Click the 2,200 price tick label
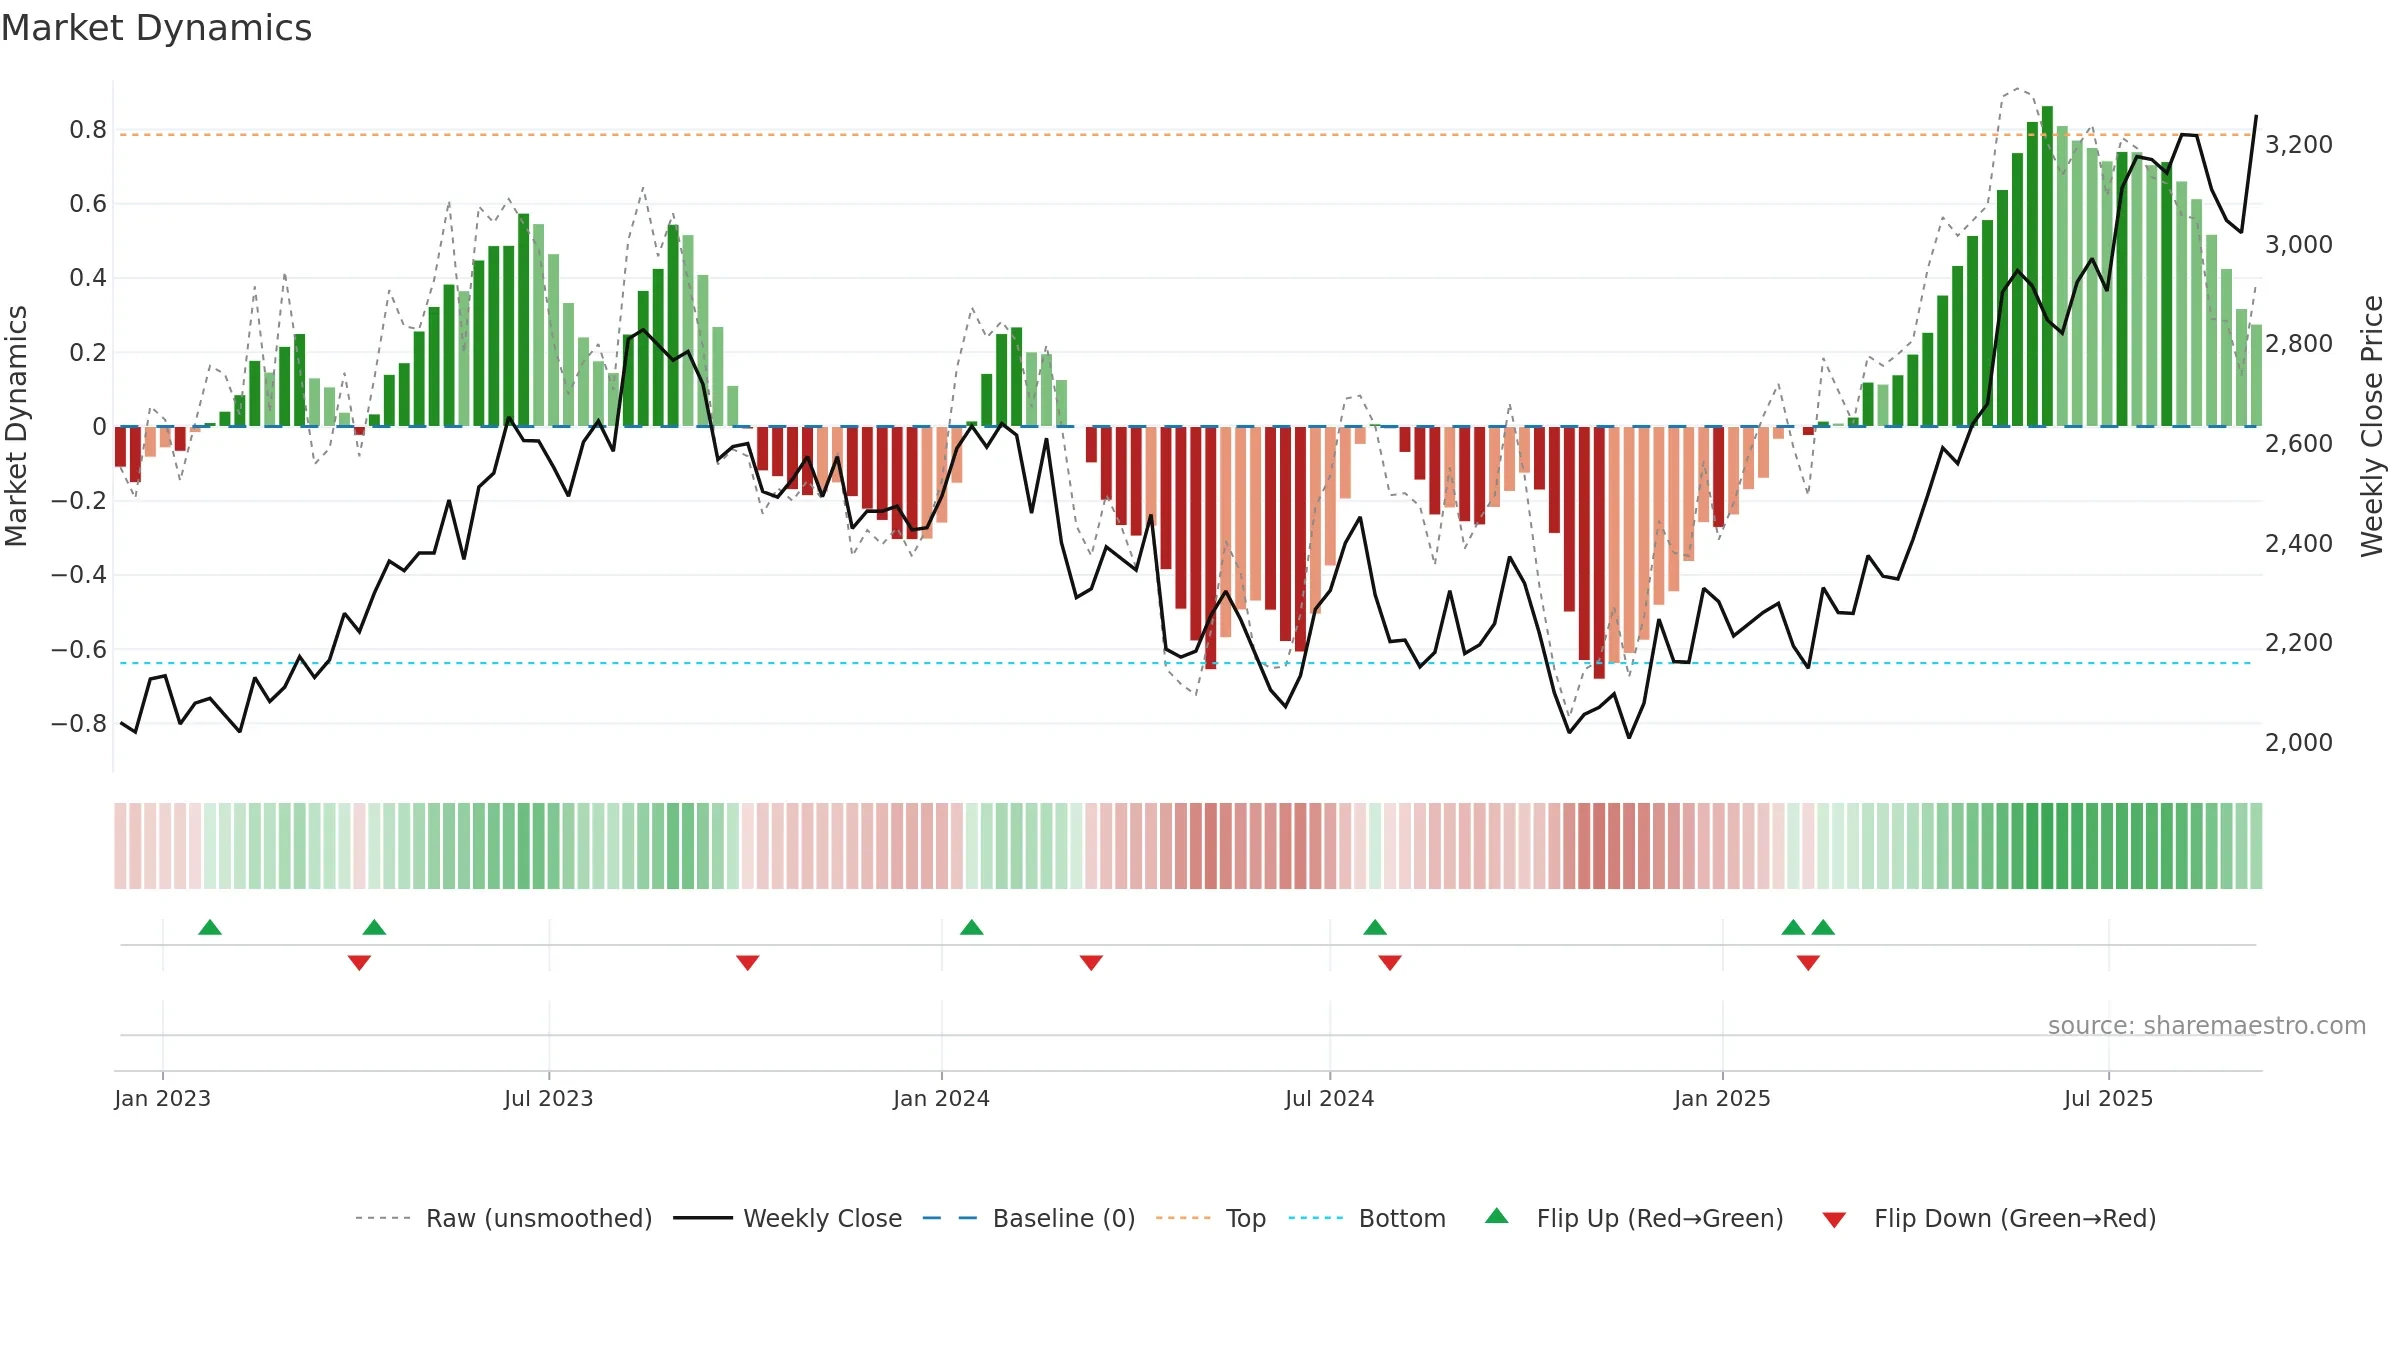 (x=2299, y=643)
